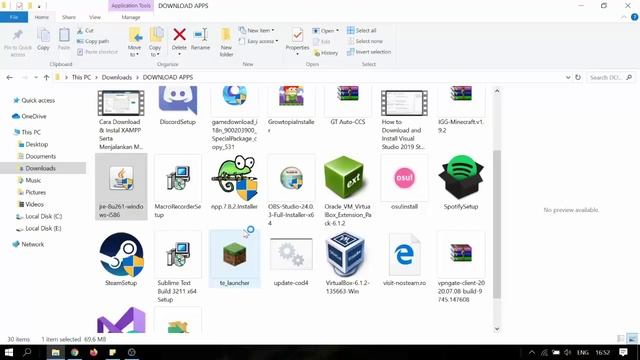Select the SpotifySetup installer icon
The image size is (640, 360).
coord(461,178)
